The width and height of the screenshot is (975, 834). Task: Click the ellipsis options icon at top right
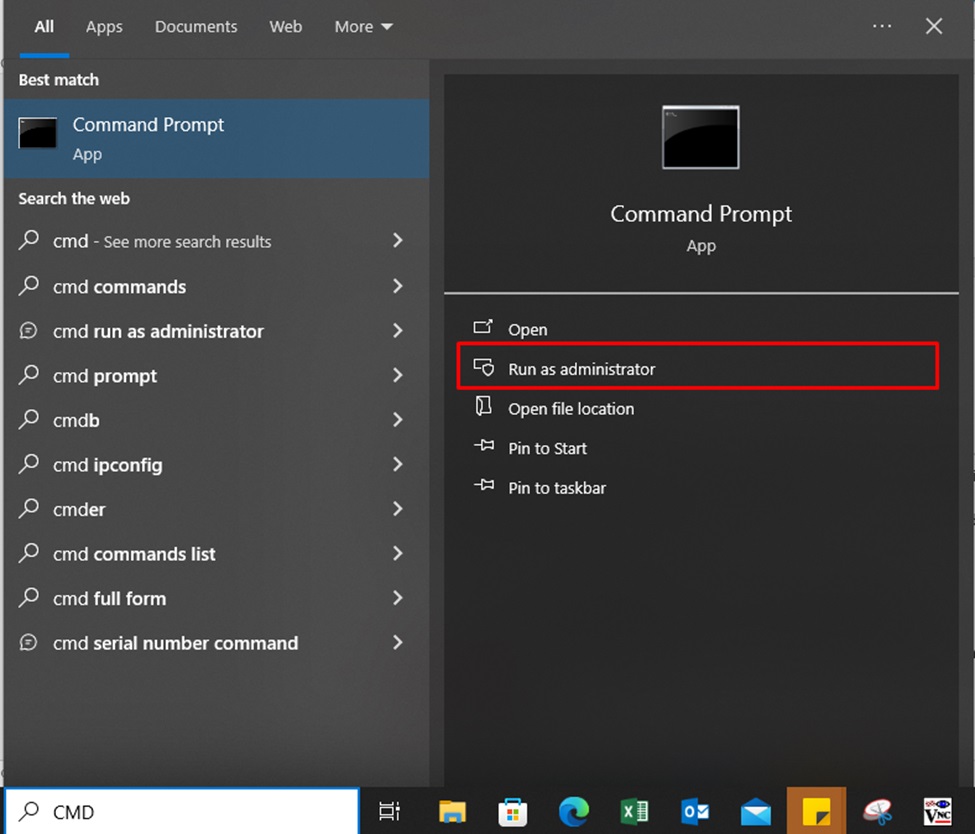click(x=881, y=26)
